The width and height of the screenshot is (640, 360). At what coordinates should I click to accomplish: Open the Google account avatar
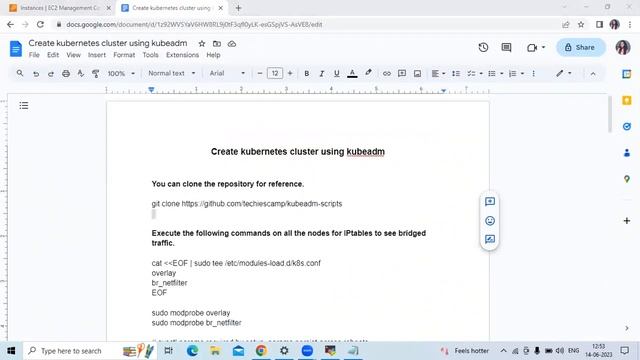tap(623, 47)
